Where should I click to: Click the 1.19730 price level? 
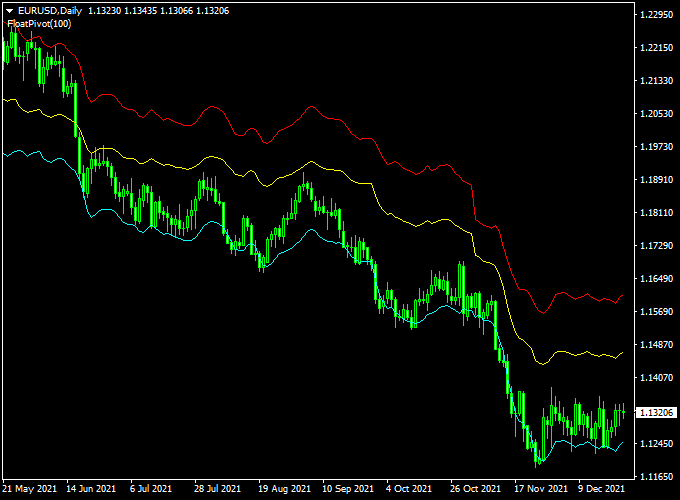coord(657,147)
